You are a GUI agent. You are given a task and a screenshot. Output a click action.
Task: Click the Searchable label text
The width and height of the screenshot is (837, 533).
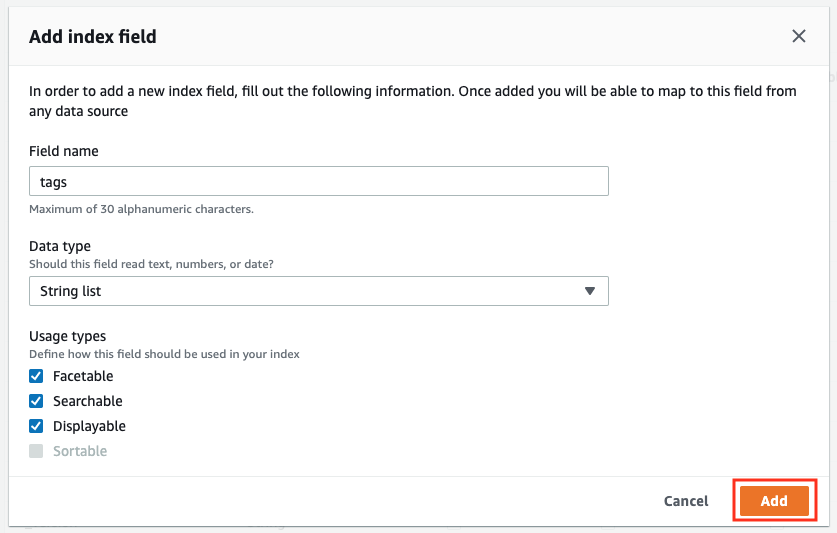(88, 401)
